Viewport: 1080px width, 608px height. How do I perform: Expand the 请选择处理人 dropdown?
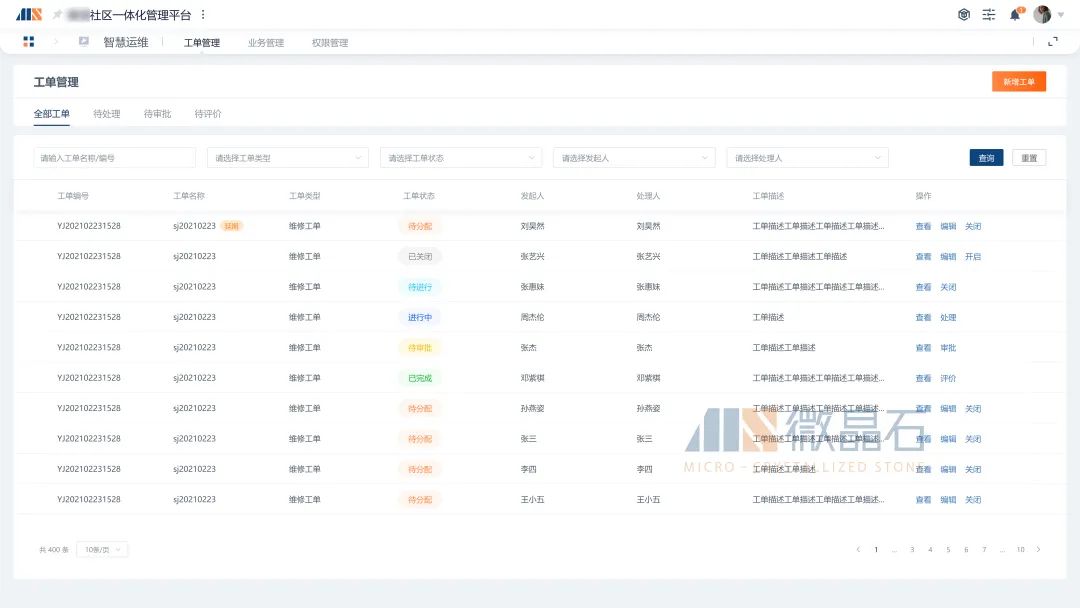(807, 158)
